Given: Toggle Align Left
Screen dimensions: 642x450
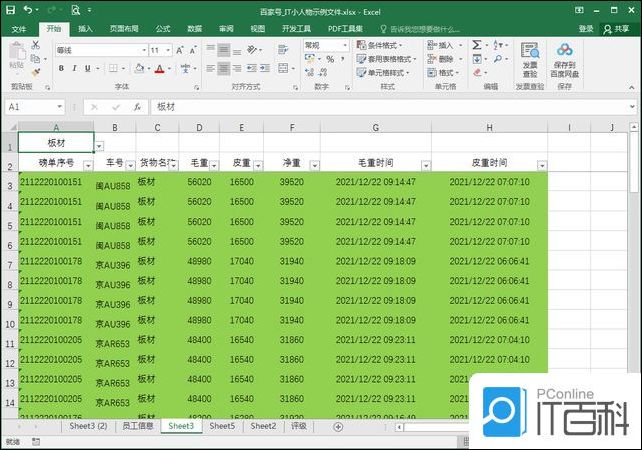Looking at the screenshot, I should coord(210,68).
